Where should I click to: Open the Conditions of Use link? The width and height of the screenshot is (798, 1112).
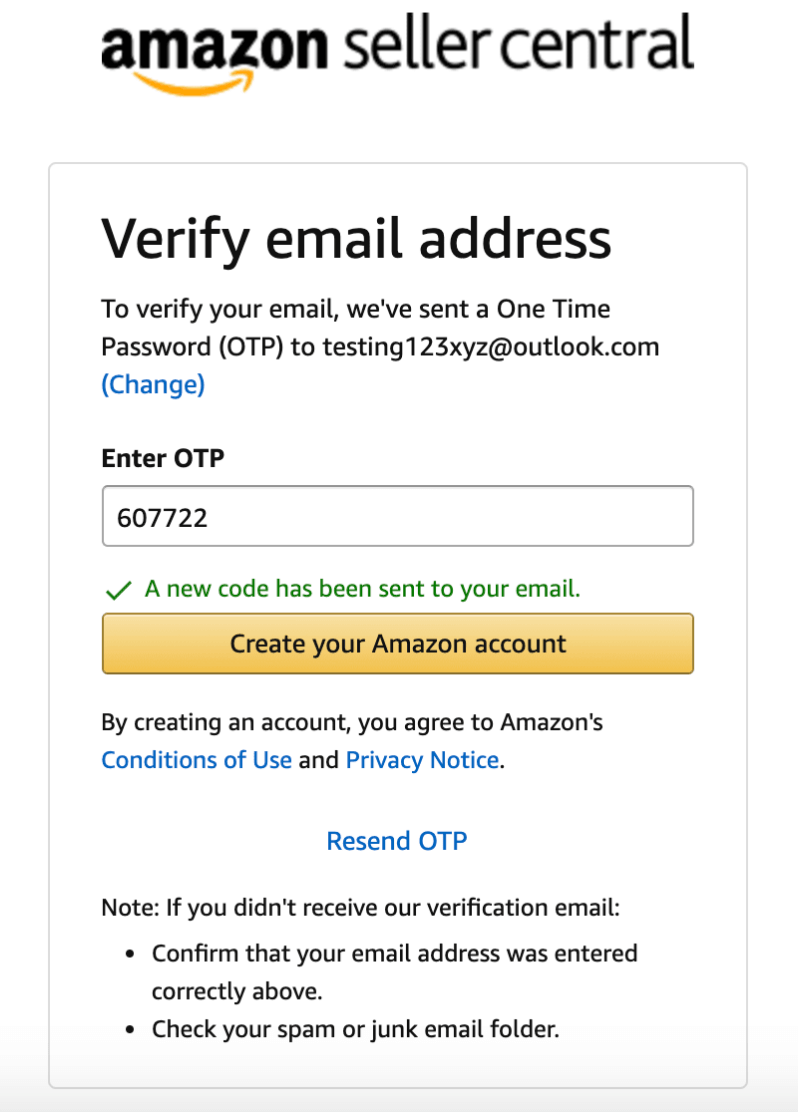click(197, 760)
